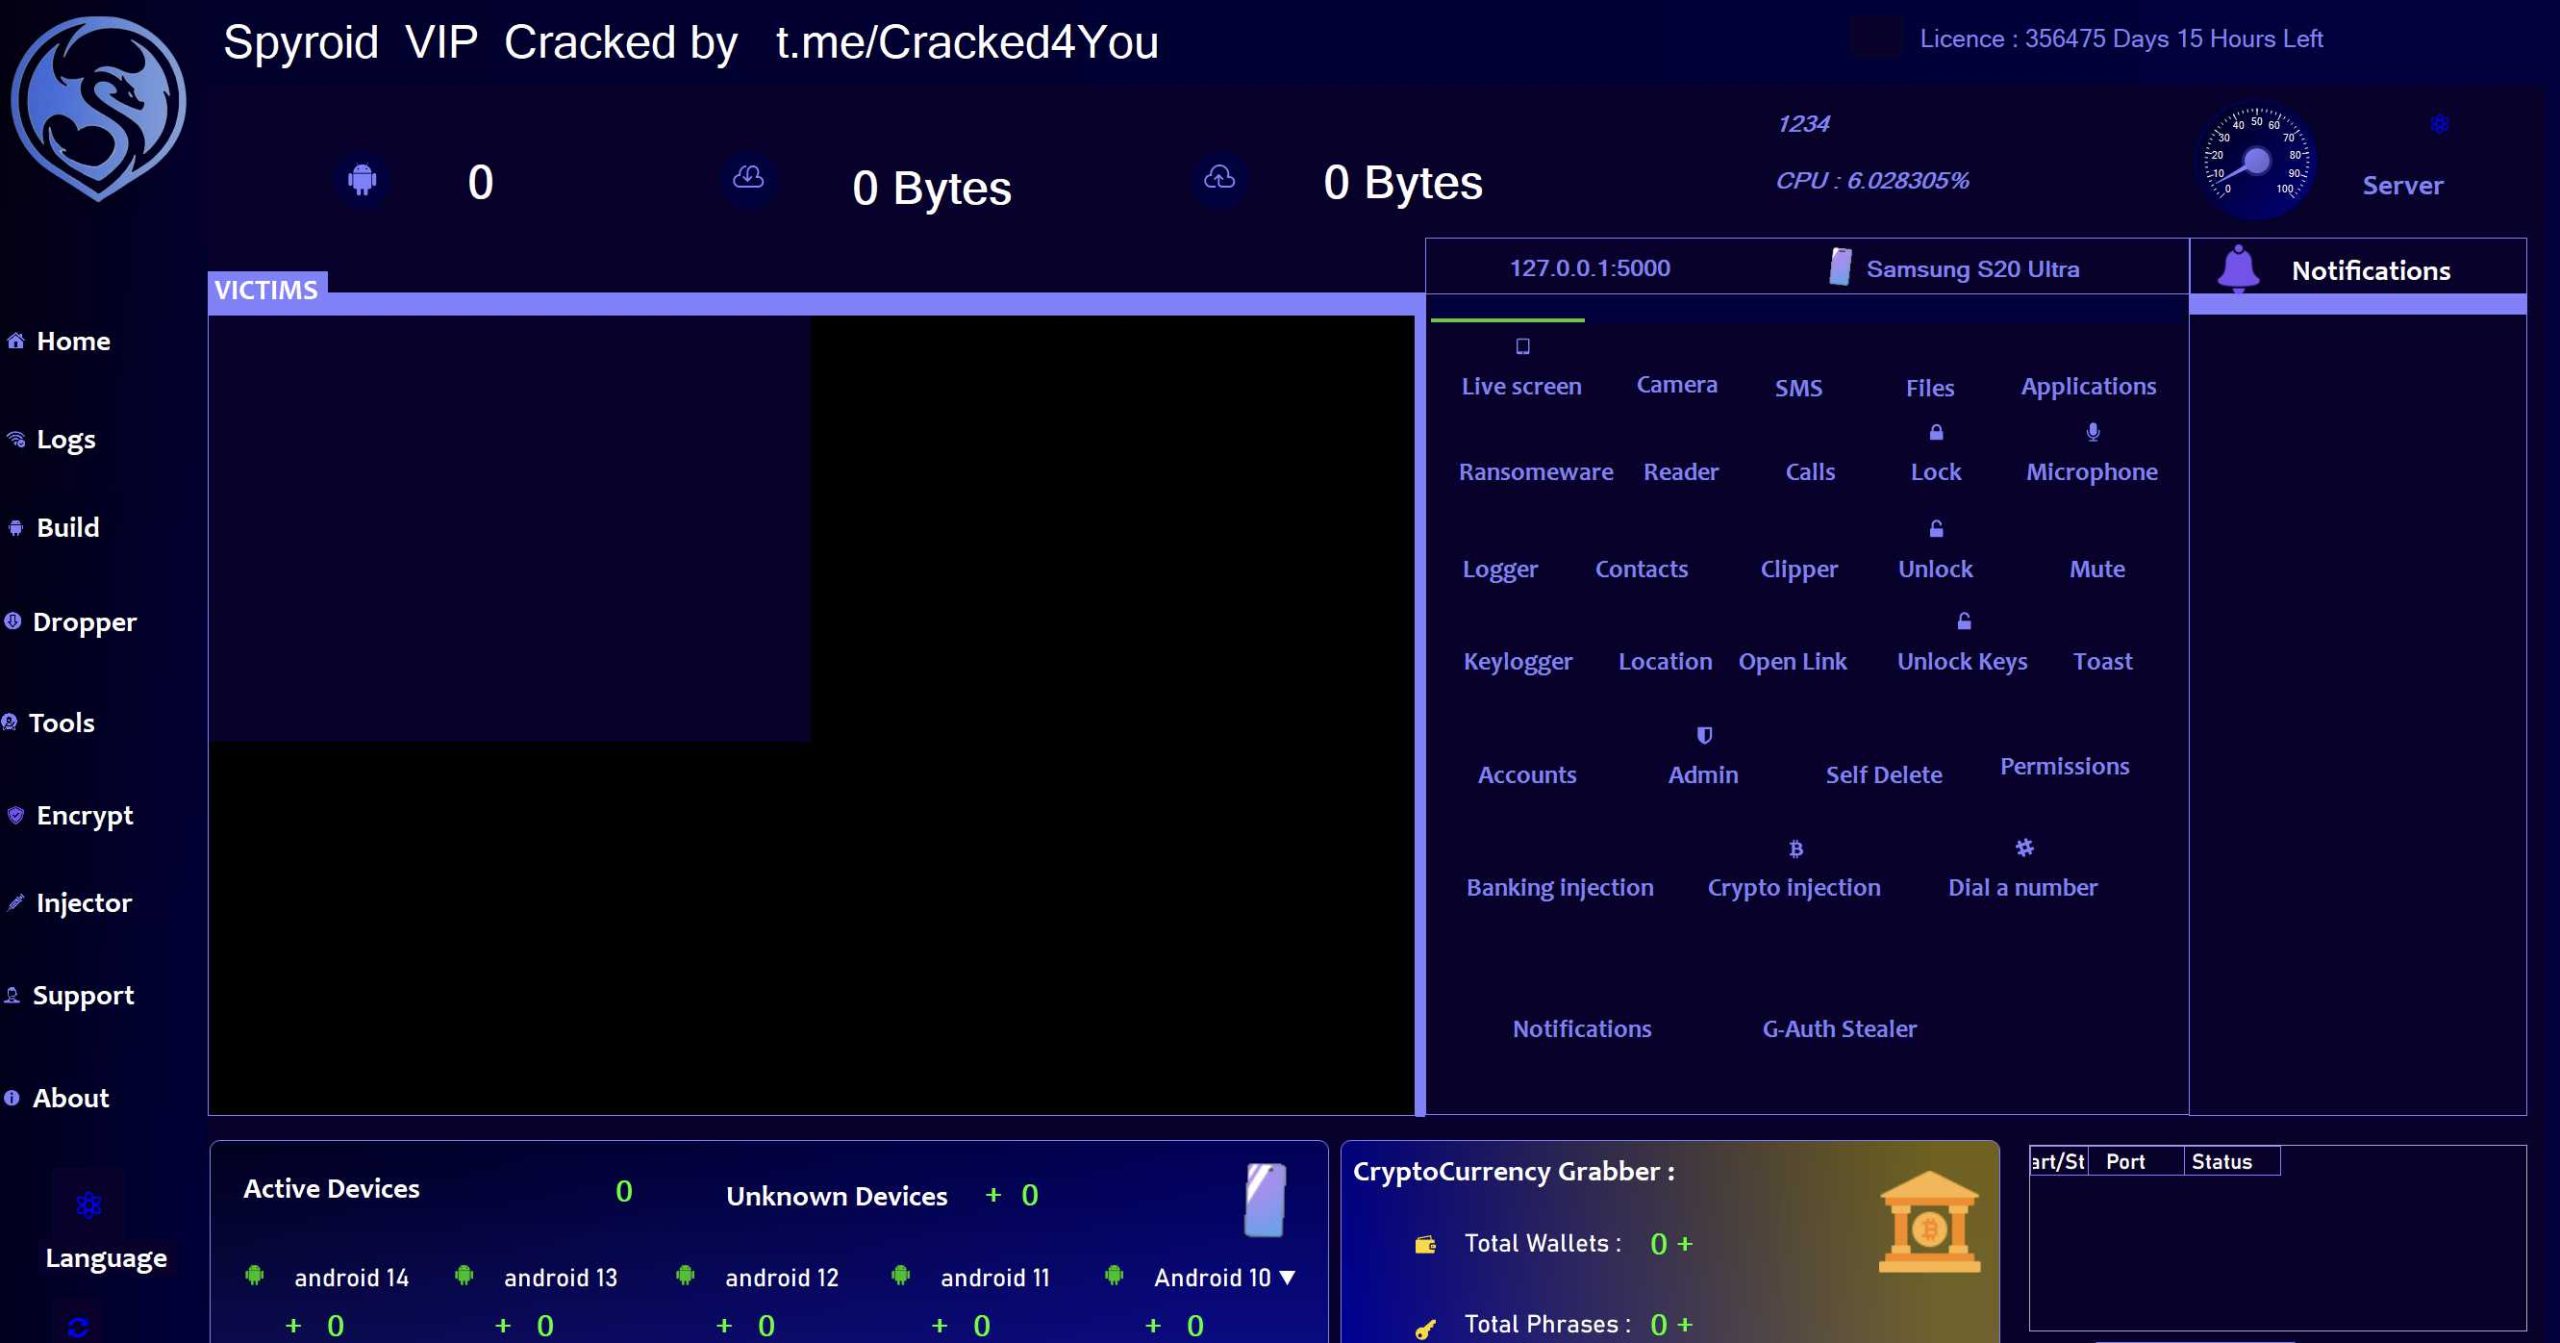Image resolution: width=2560 pixels, height=1343 pixels.
Task: Click the Accounts option
Action: point(1527,775)
